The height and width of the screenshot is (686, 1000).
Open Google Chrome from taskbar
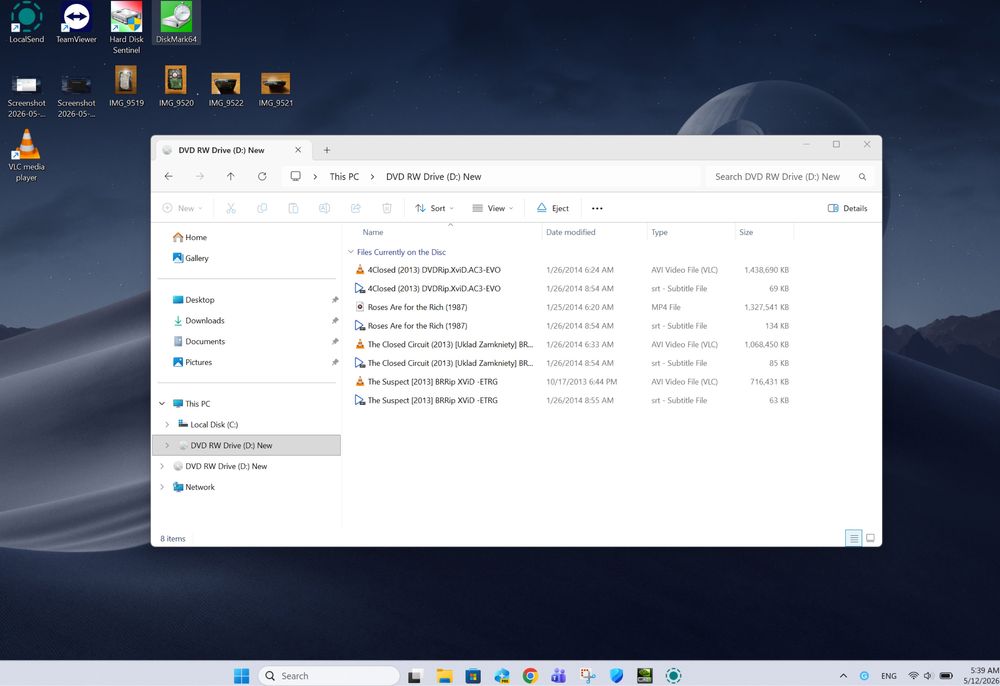click(530, 676)
